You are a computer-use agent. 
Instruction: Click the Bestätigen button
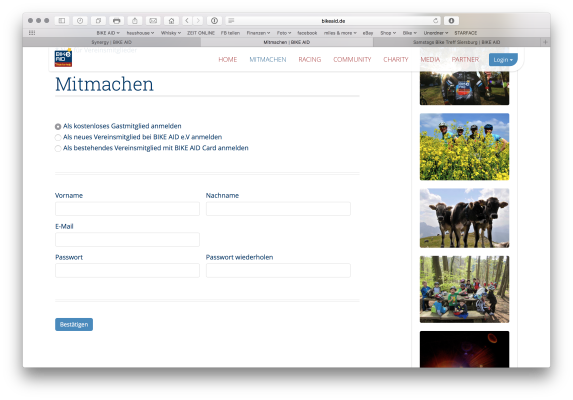pos(74,324)
